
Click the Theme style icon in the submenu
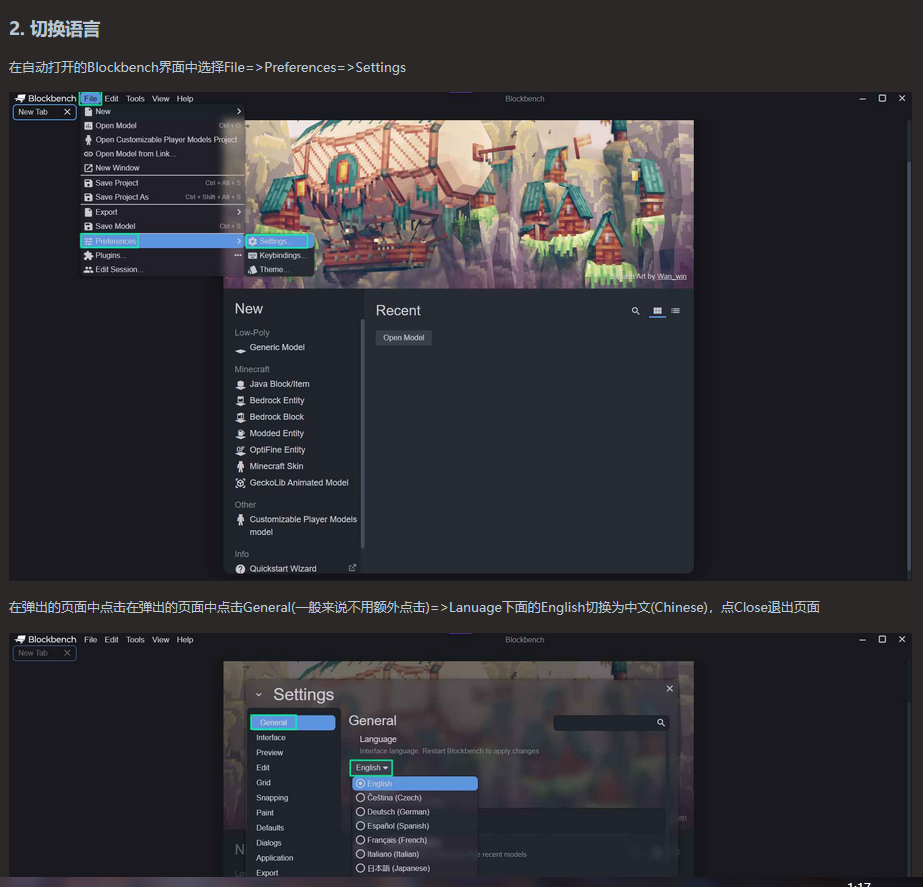(x=253, y=270)
